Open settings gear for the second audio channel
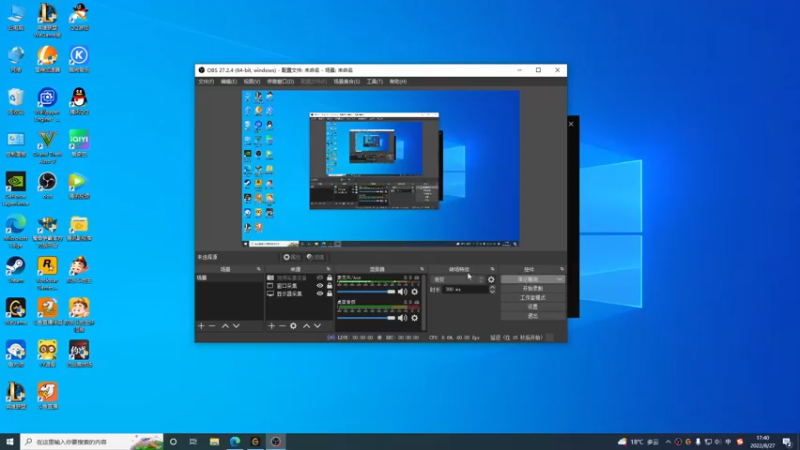The height and width of the screenshot is (450, 800). coord(415,318)
